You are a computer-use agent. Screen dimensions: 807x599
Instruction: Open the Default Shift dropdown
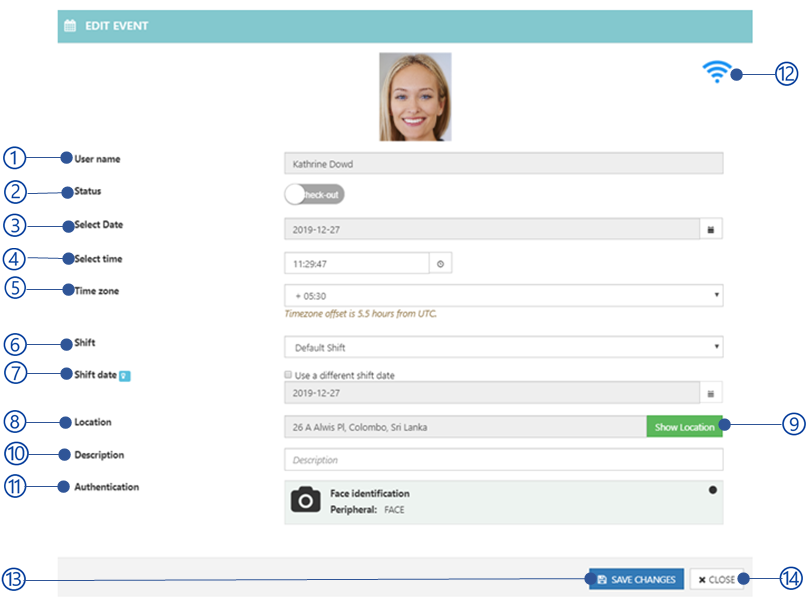point(503,347)
